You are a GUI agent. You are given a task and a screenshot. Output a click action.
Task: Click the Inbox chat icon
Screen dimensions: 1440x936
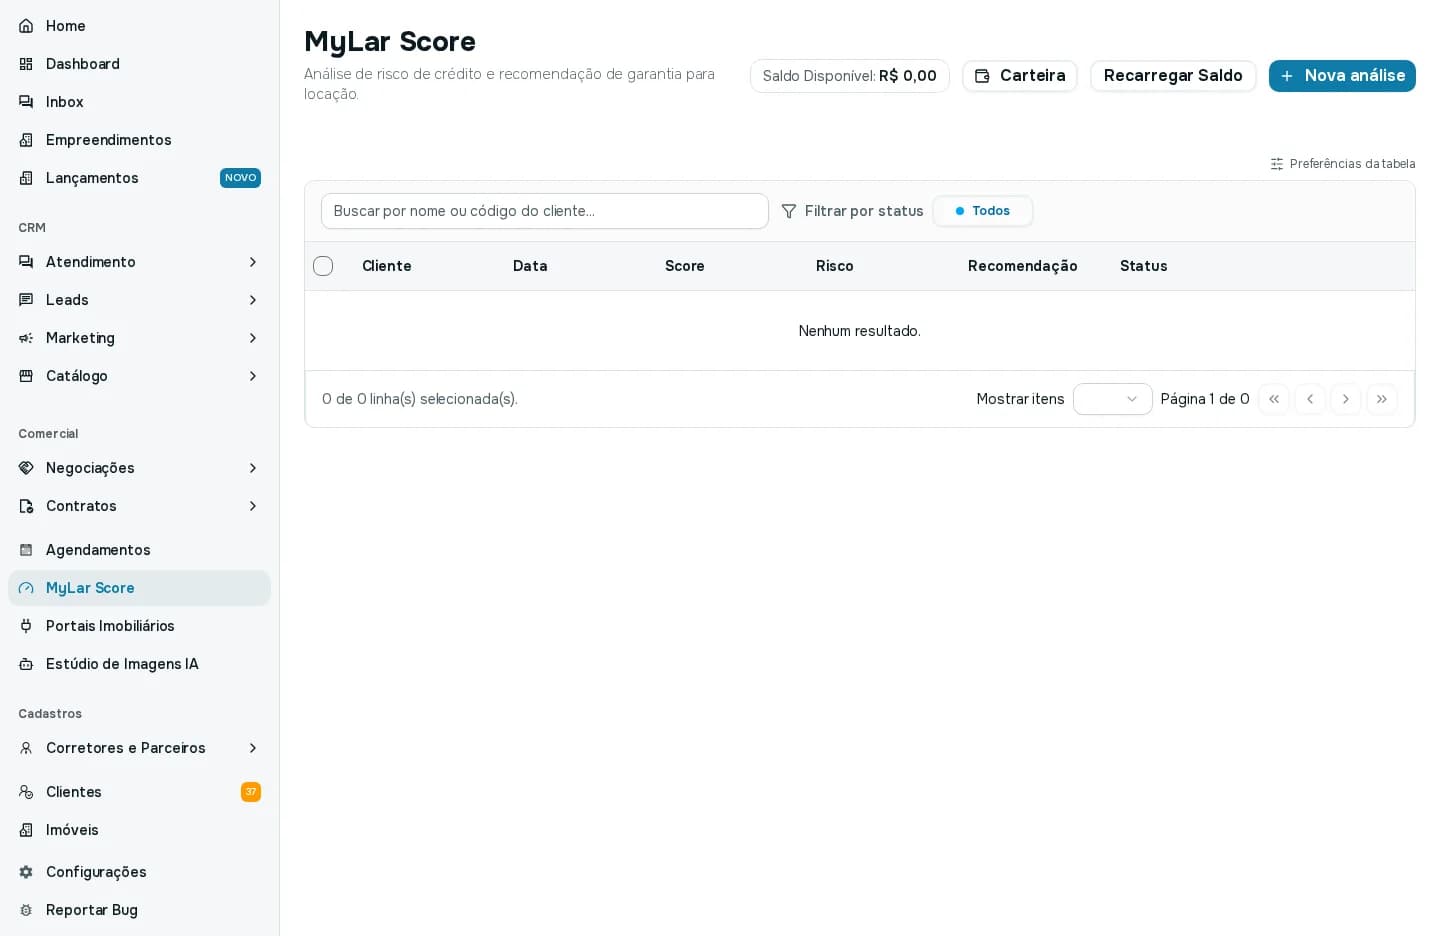tap(26, 102)
